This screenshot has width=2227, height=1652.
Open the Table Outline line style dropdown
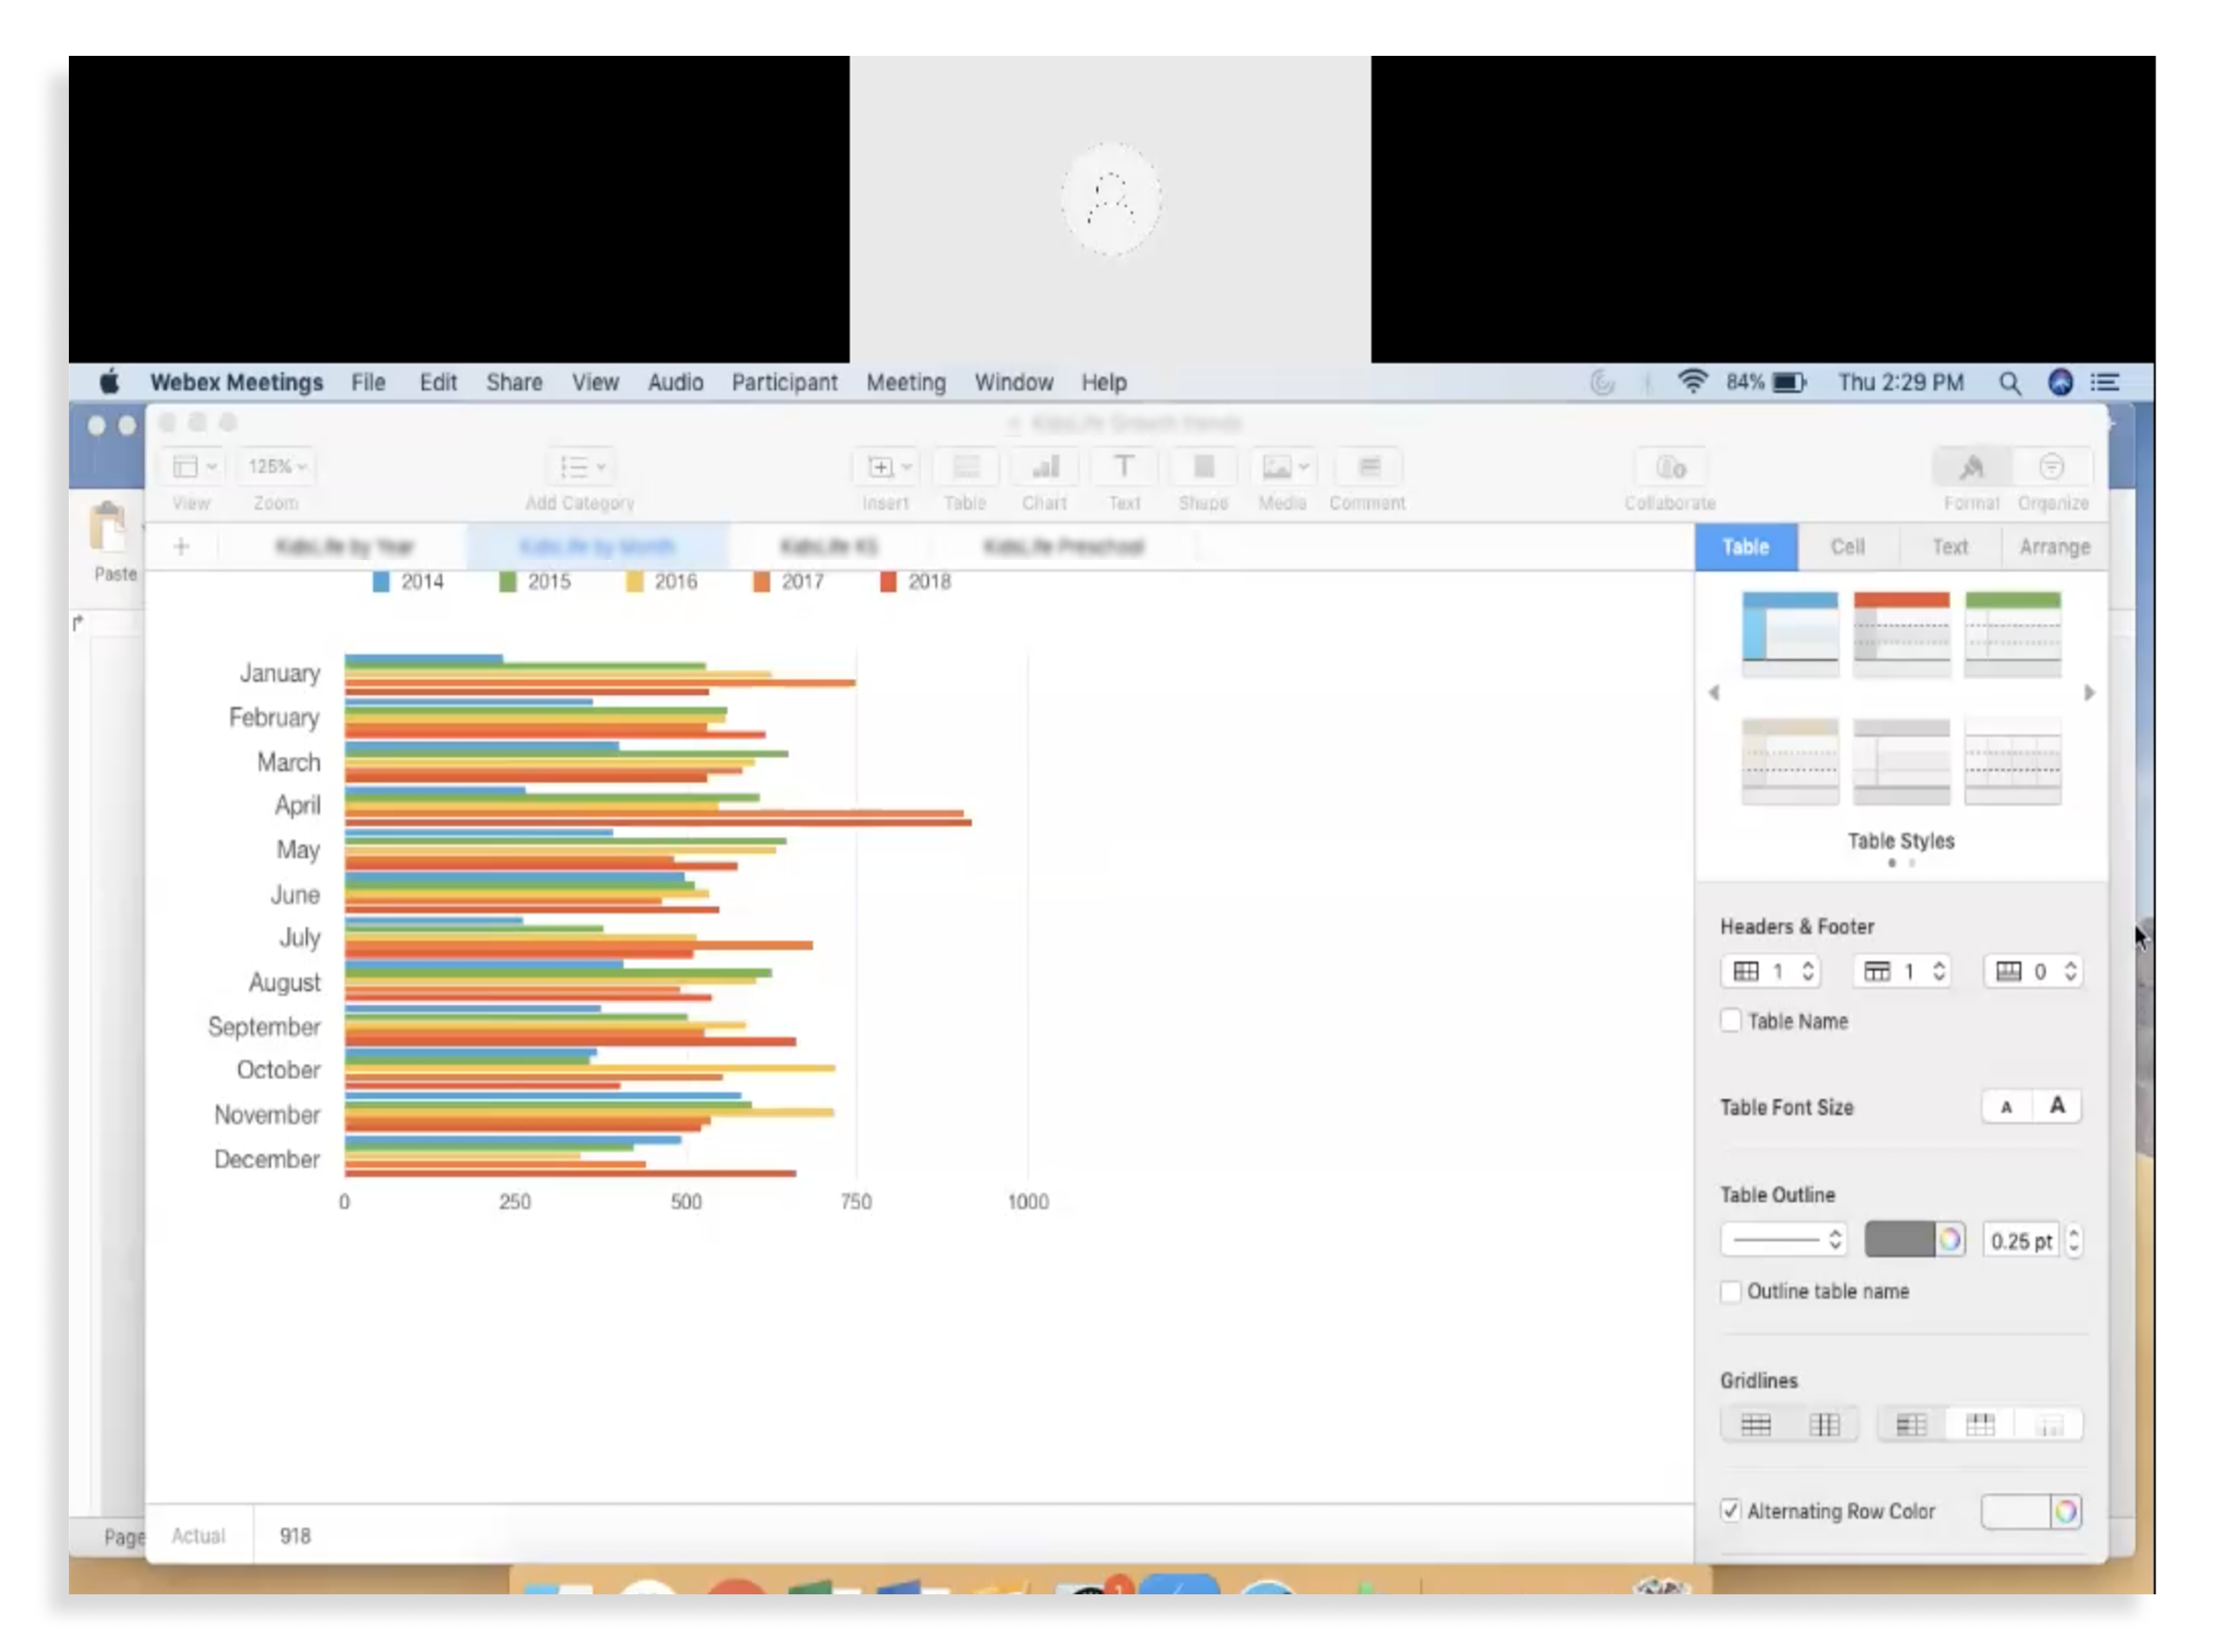(1784, 1240)
